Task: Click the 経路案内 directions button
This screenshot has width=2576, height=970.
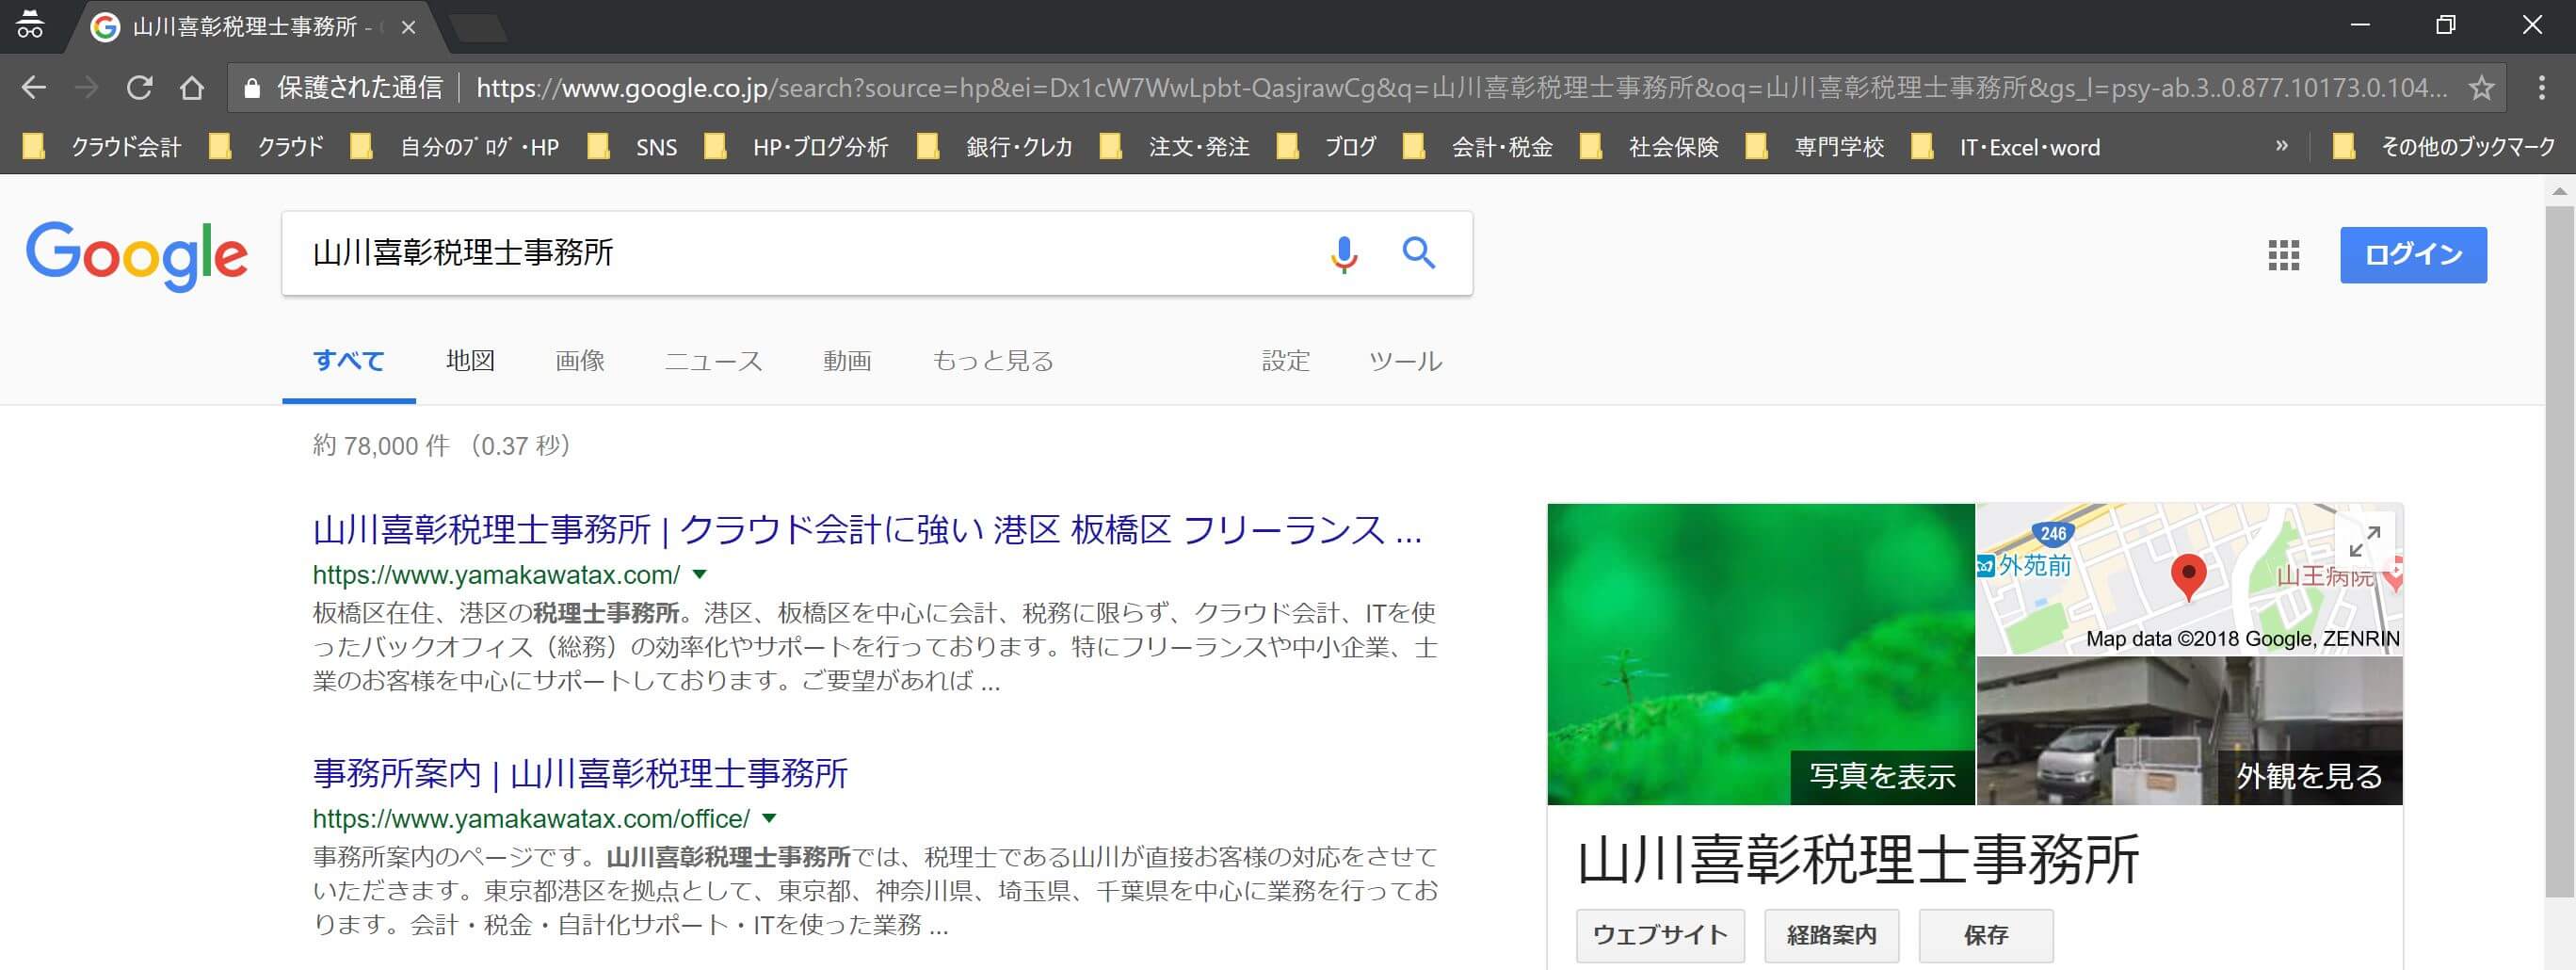Action: point(1831,935)
